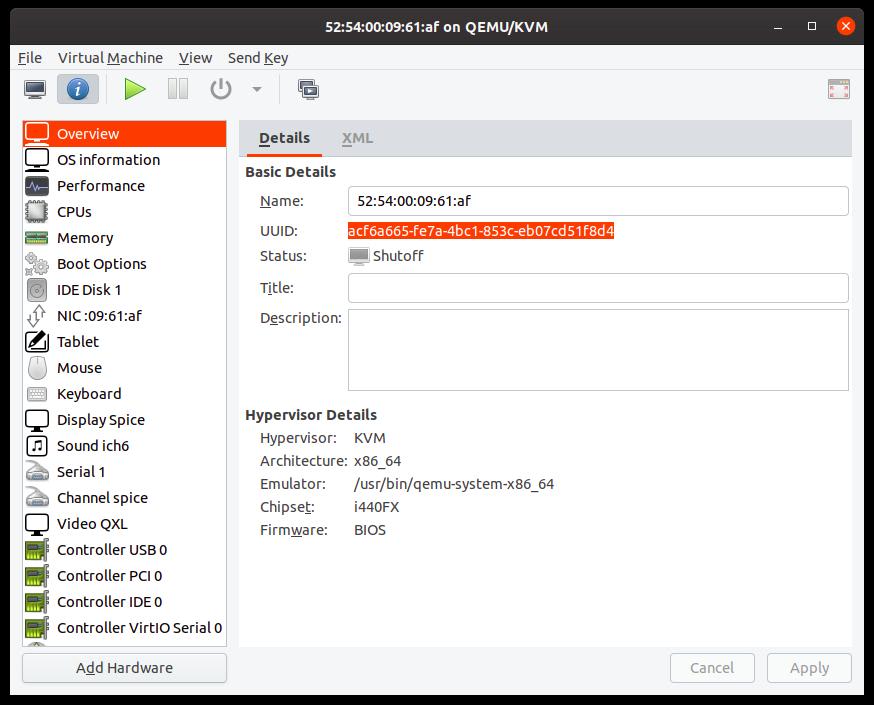Click the Memory RAM icon
The width and height of the screenshot is (874, 705).
point(37,238)
